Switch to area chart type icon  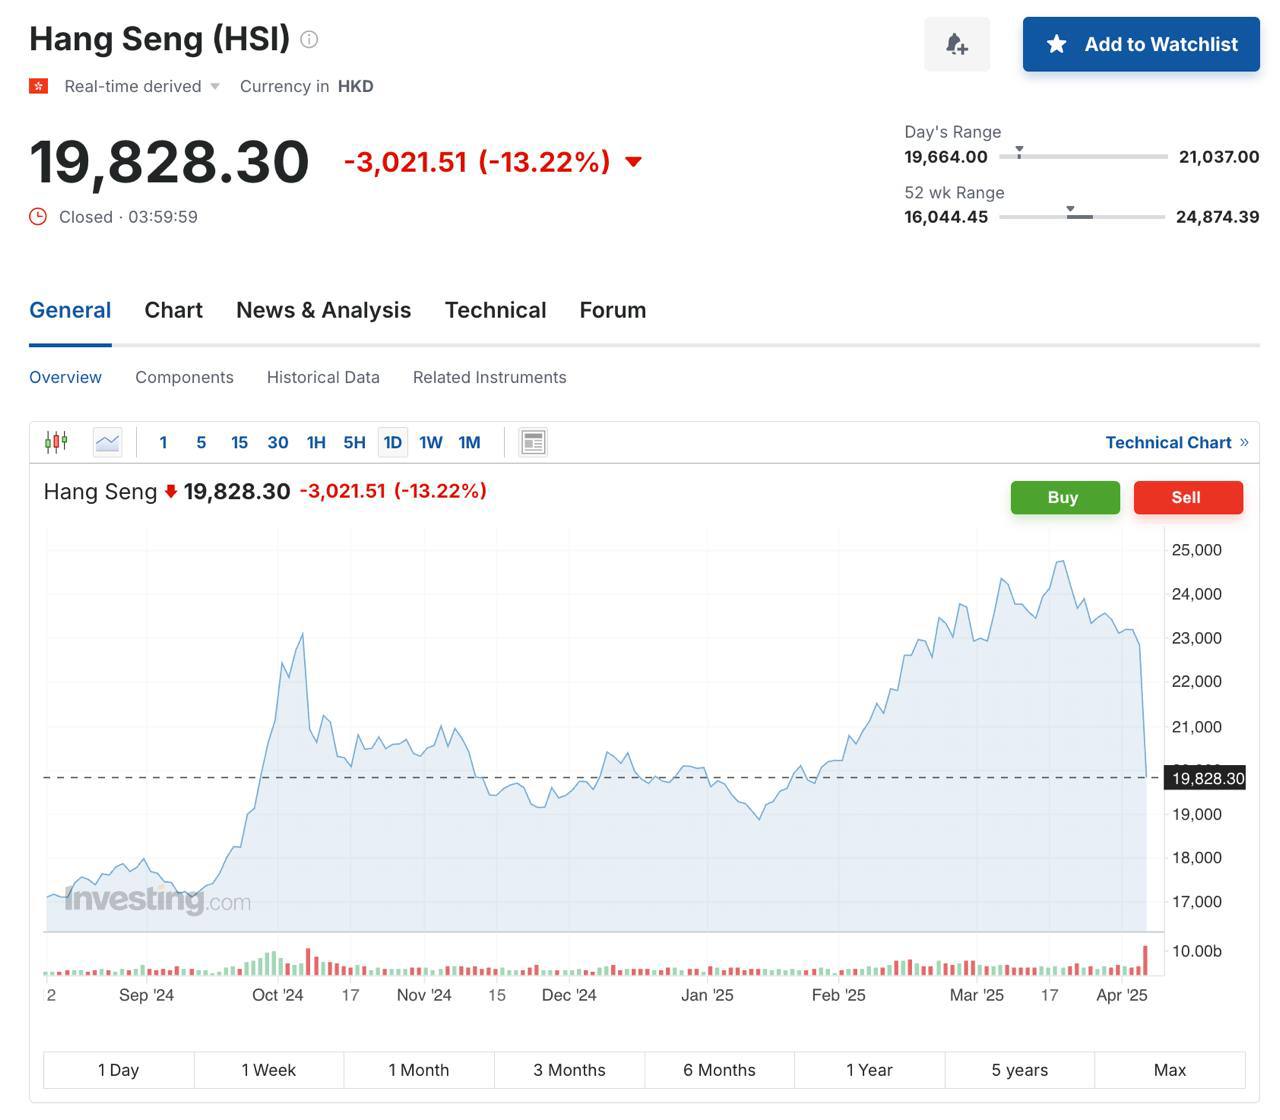coord(107,442)
